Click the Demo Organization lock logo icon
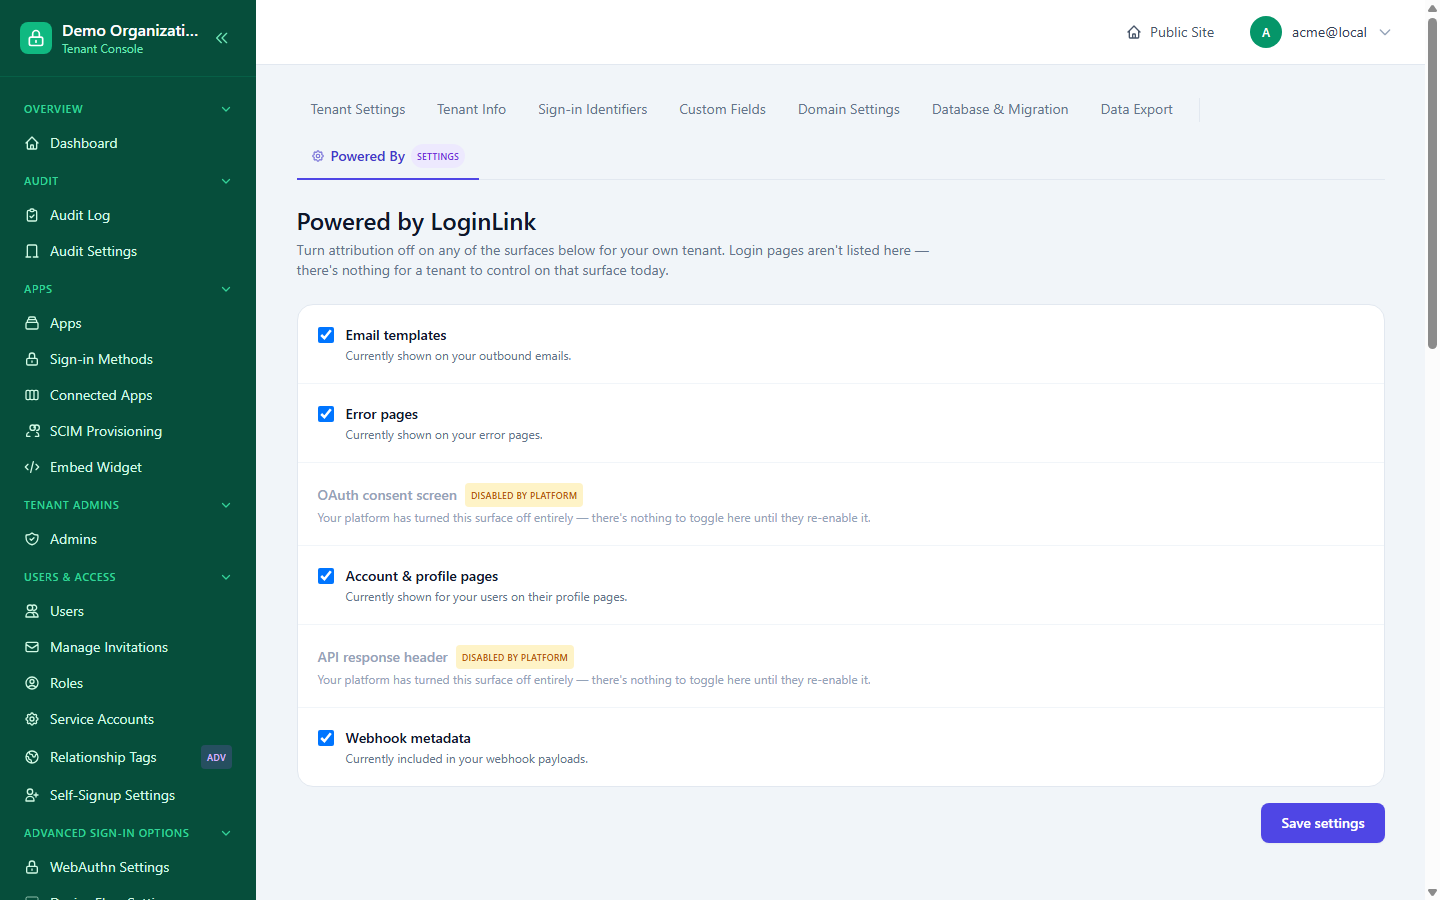1440x900 pixels. coord(36,38)
